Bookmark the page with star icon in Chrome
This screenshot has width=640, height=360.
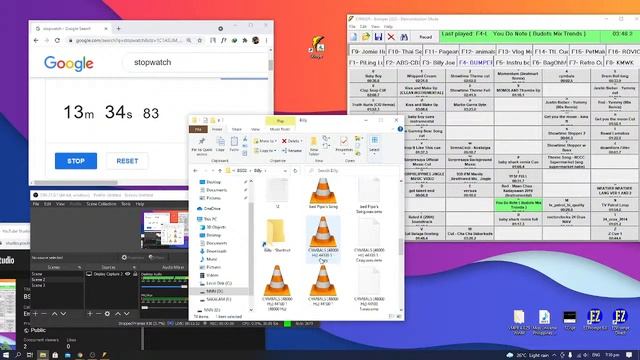click(x=200, y=40)
